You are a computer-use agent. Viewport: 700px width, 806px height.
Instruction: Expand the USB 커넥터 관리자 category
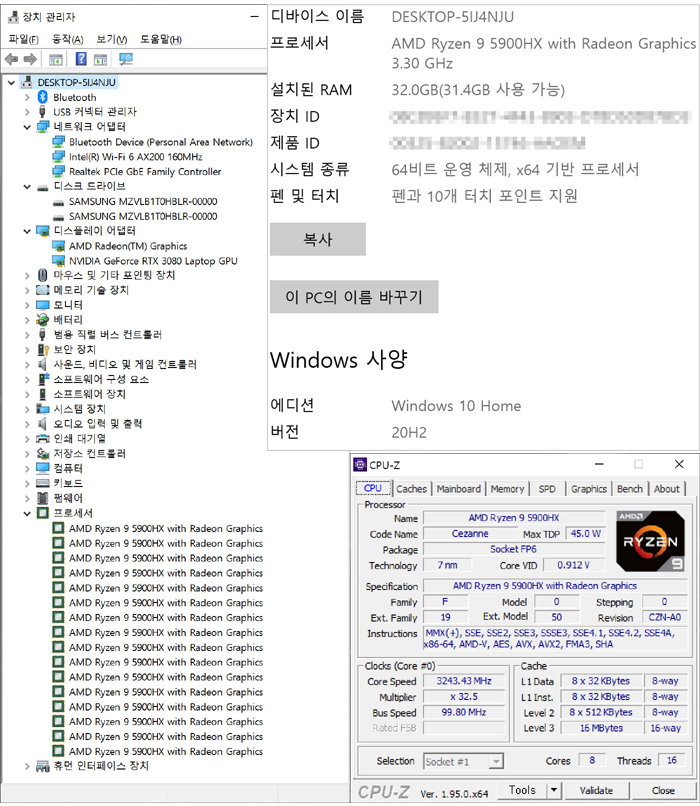[27, 112]
